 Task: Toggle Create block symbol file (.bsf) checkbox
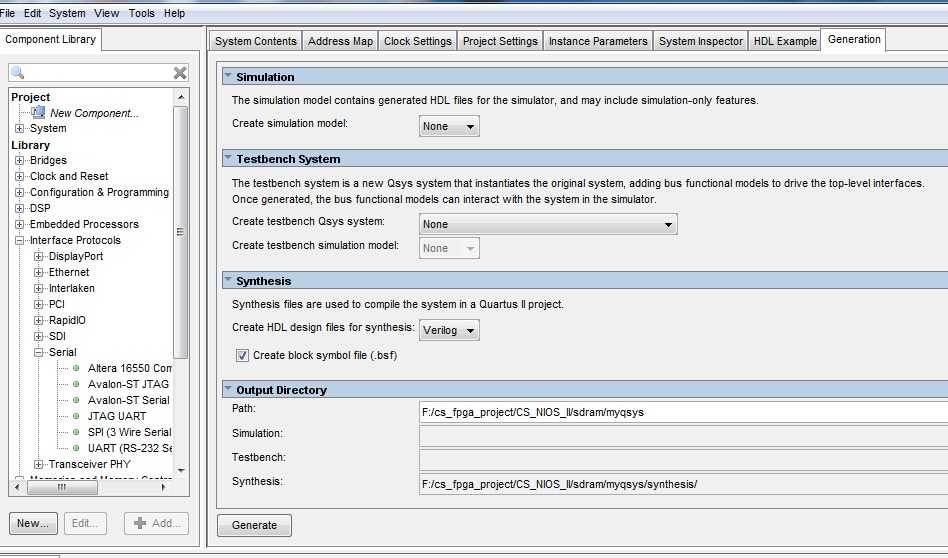coord(242,355)
